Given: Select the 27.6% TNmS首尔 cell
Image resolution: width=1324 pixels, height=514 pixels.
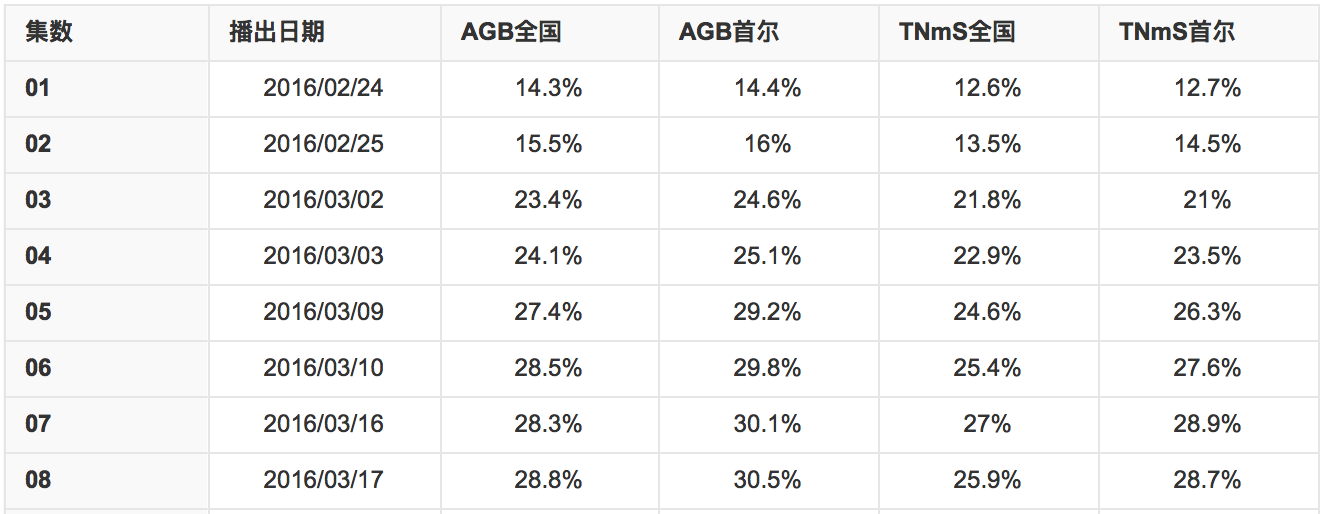Looking at the screenshot, I should (x=1208, y=368).
